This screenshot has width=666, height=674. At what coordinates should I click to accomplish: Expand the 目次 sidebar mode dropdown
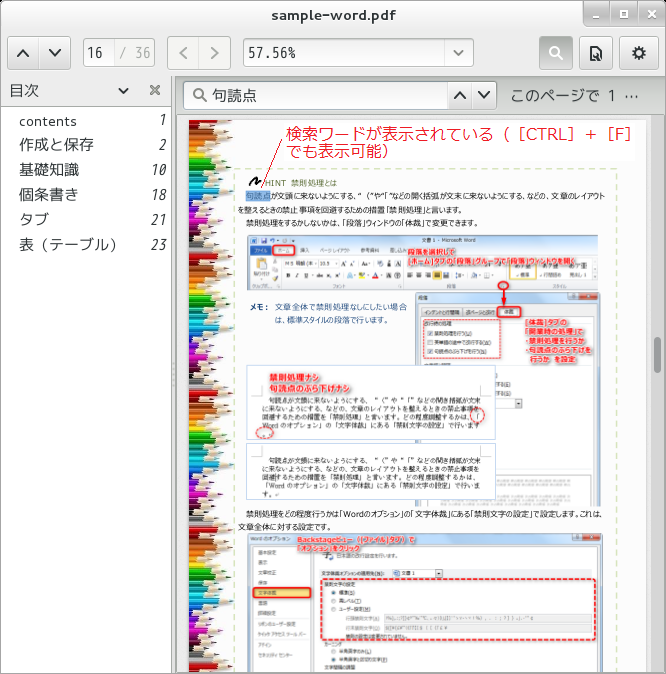(x=123, y=91)
